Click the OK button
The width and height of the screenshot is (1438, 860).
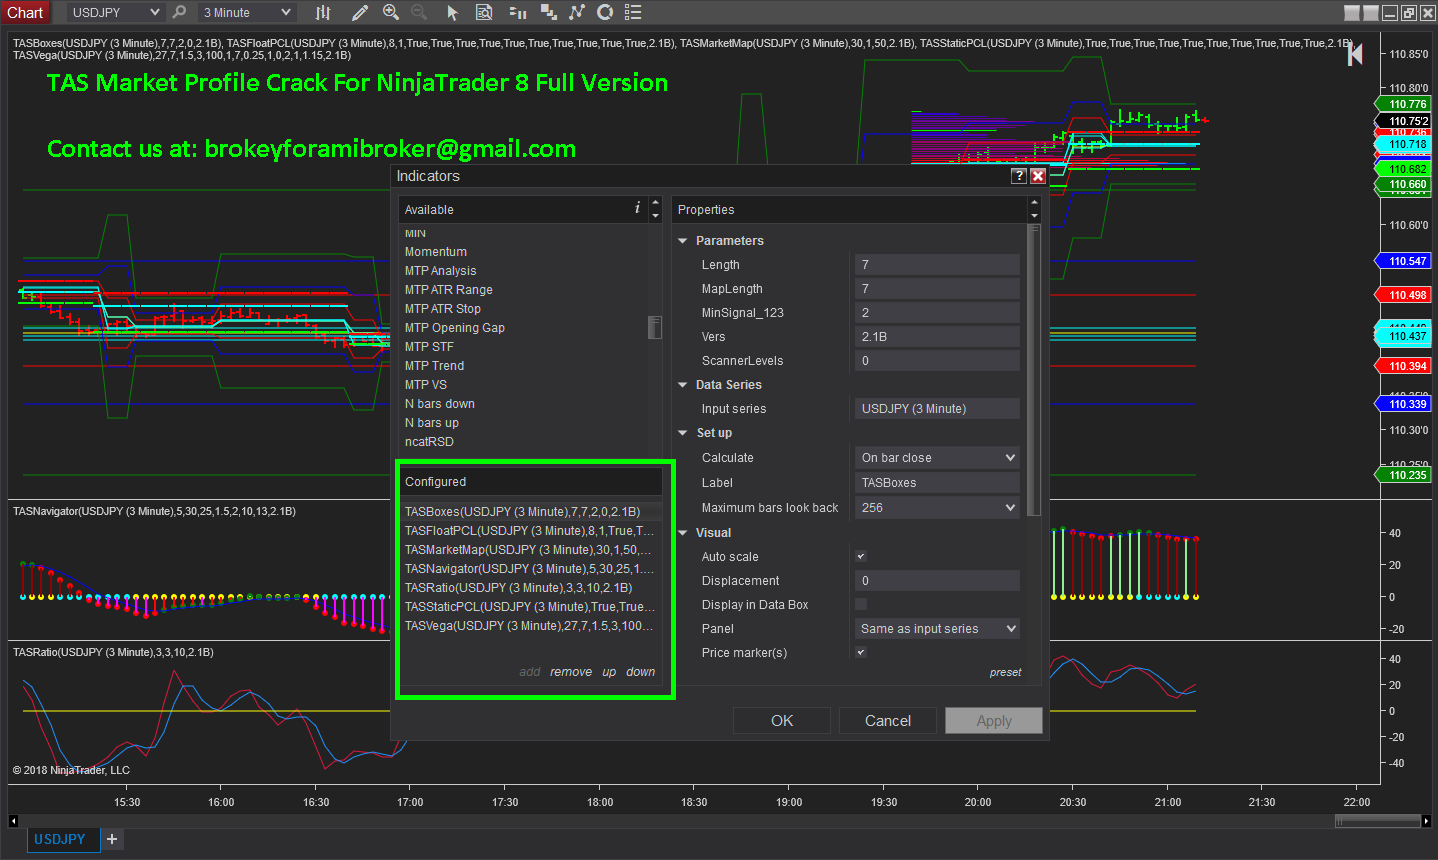coord(782,720)
